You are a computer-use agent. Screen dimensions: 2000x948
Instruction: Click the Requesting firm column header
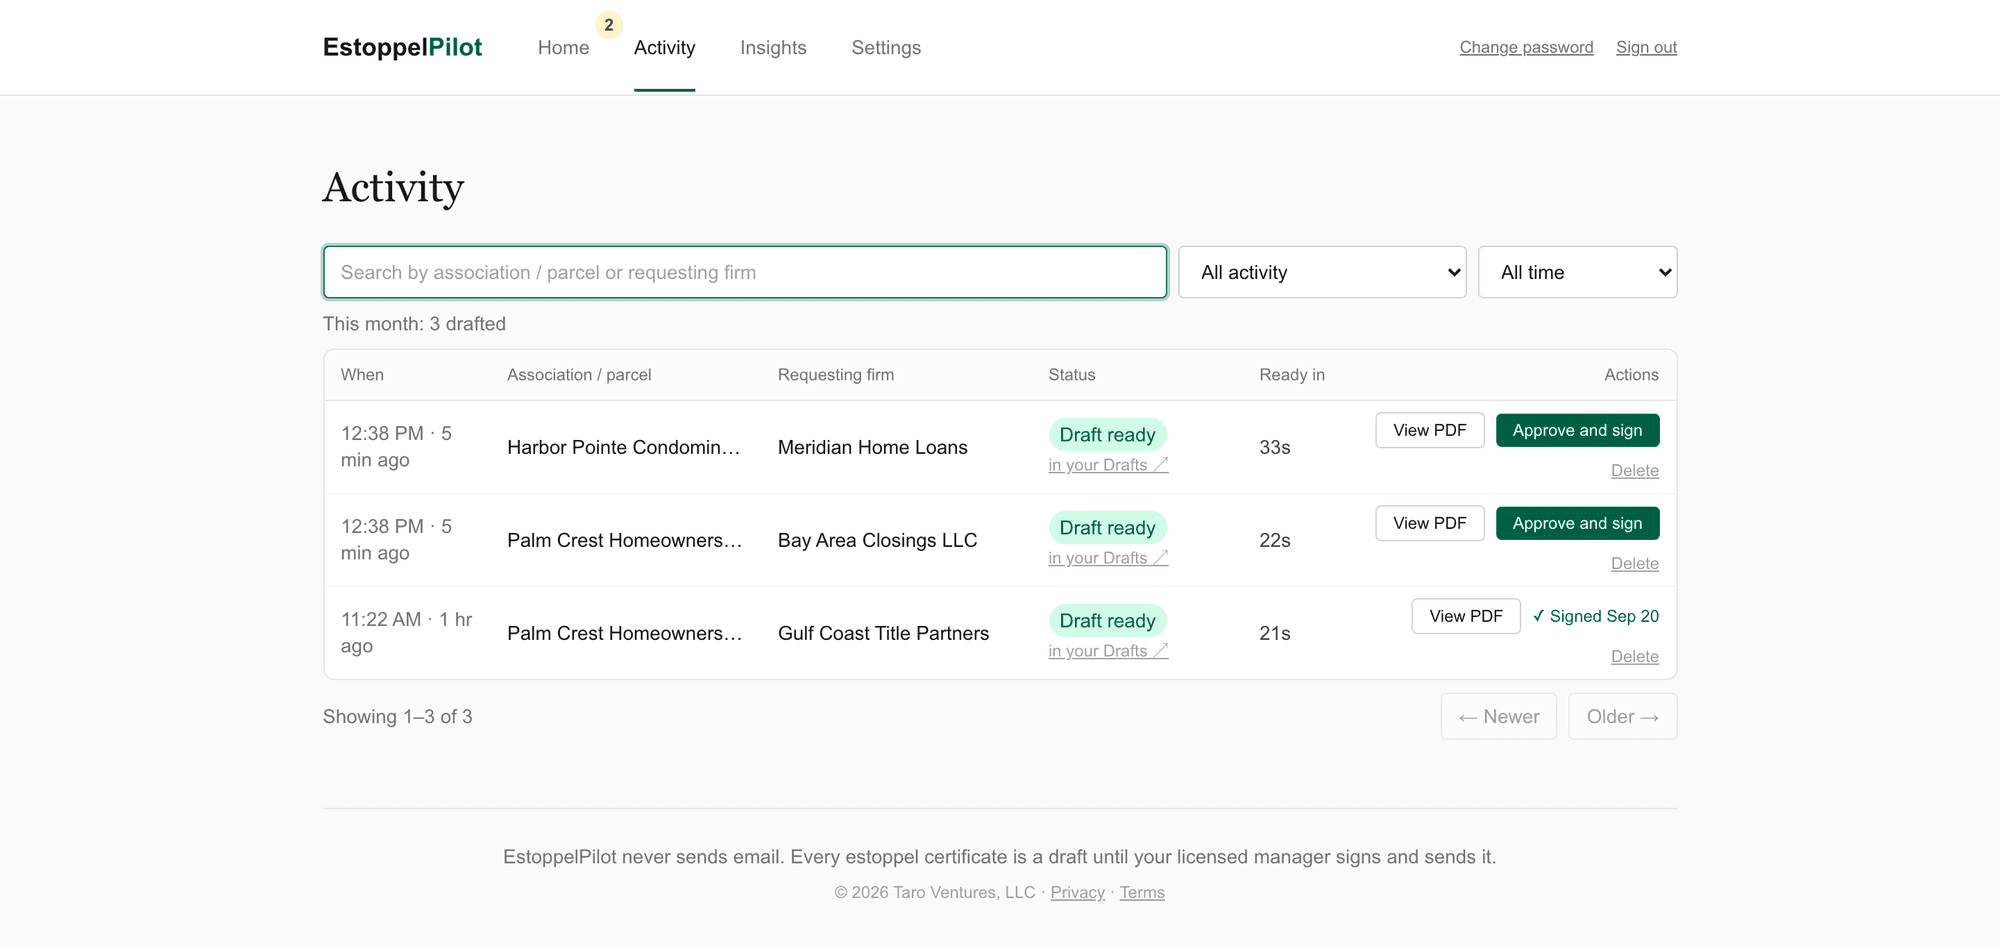coord(836,374)
